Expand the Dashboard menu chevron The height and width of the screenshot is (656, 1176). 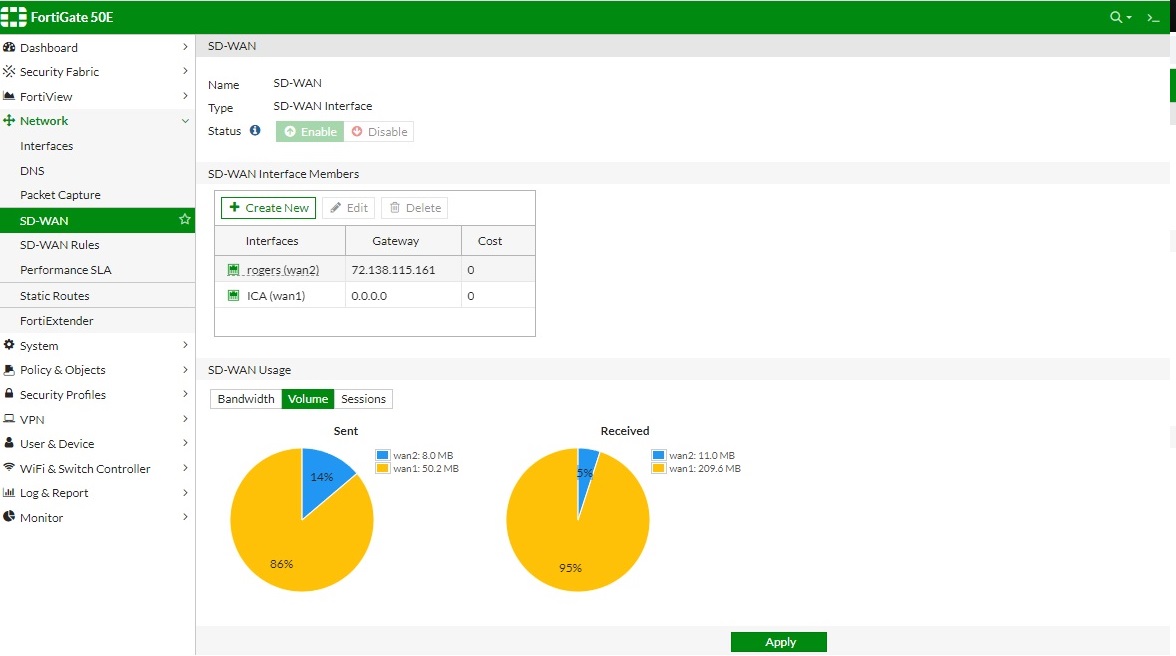point(185,47)
